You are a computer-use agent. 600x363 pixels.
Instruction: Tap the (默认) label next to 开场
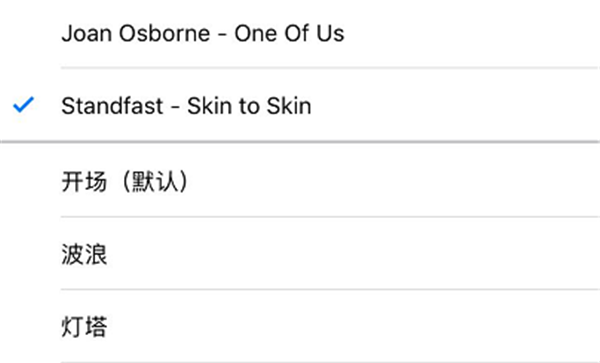tap(155, 181)
